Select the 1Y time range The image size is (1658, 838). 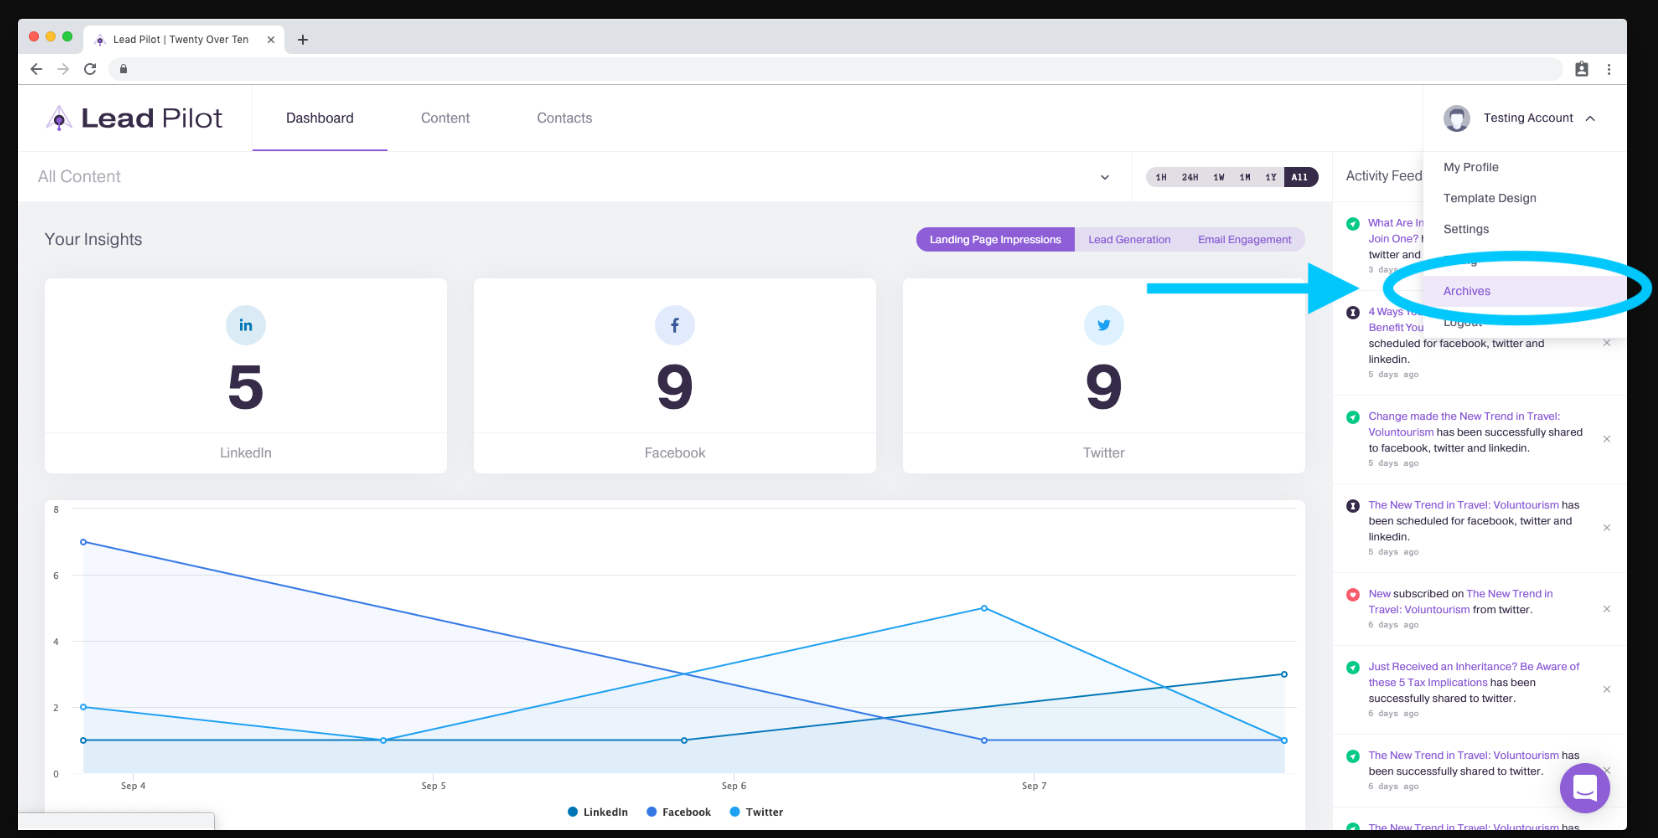click(1271, 177)
